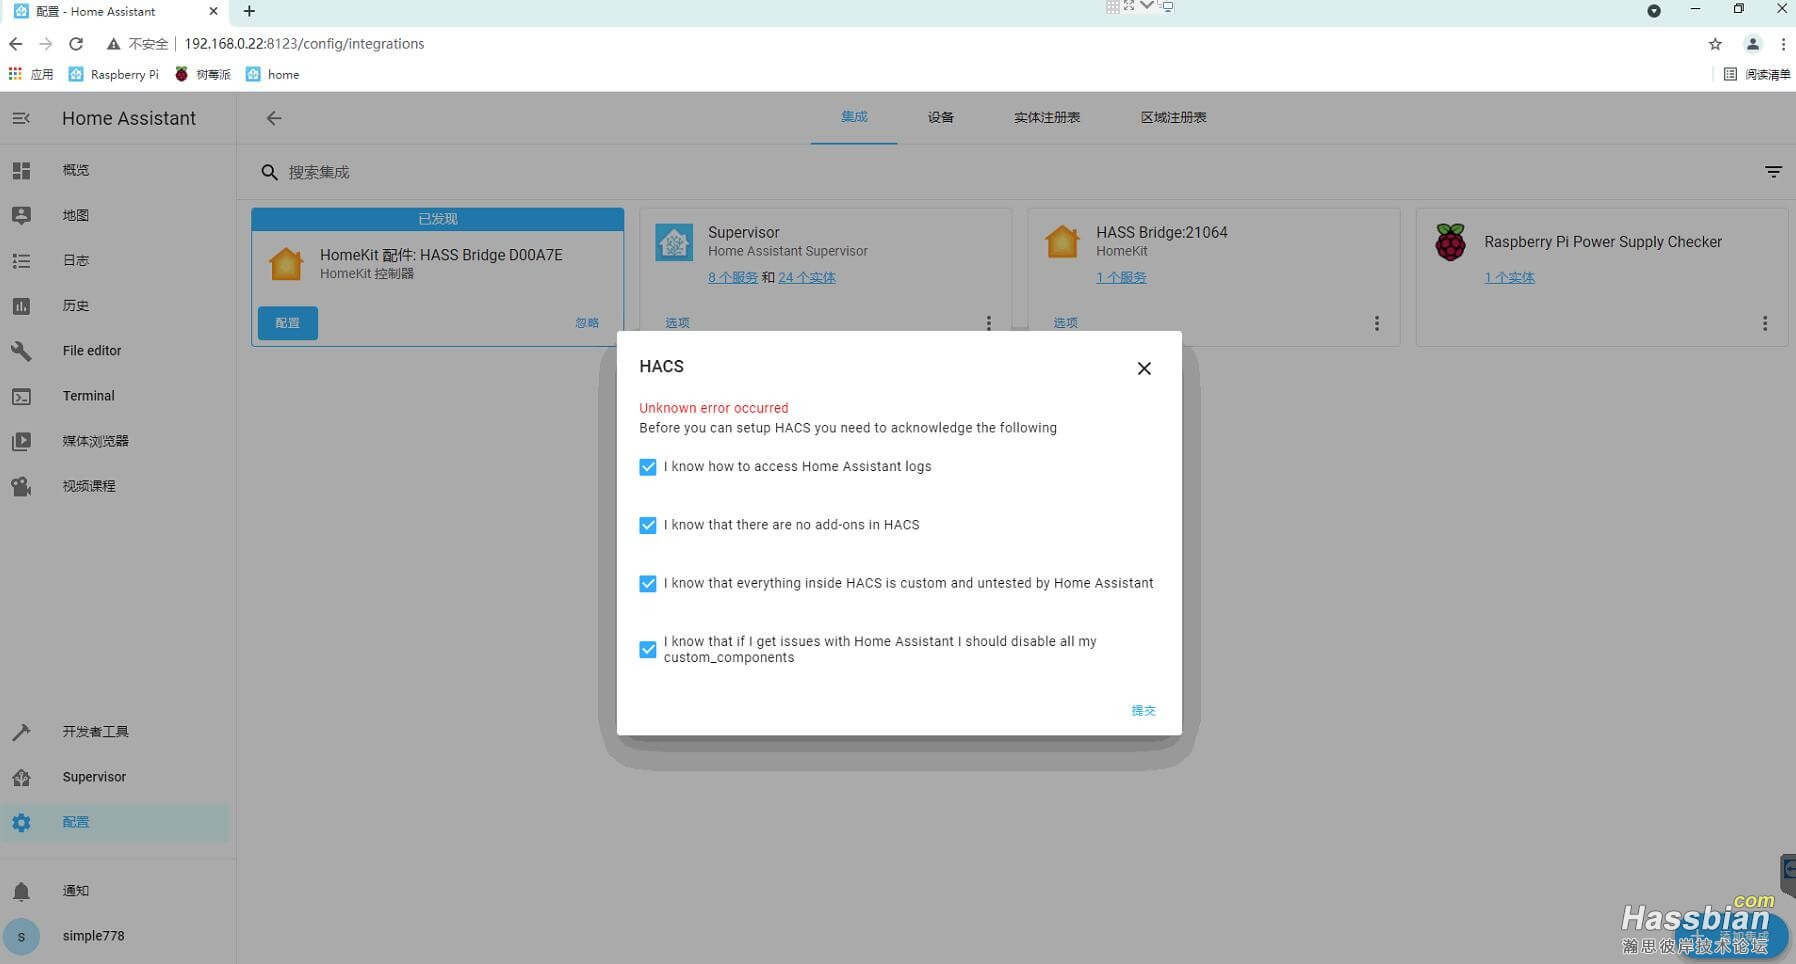Uncheck 'I know how to access Home Assistant logs'
Viewport: 1796px width, 964px height.
pyautogui.click(x=648, y=467)
